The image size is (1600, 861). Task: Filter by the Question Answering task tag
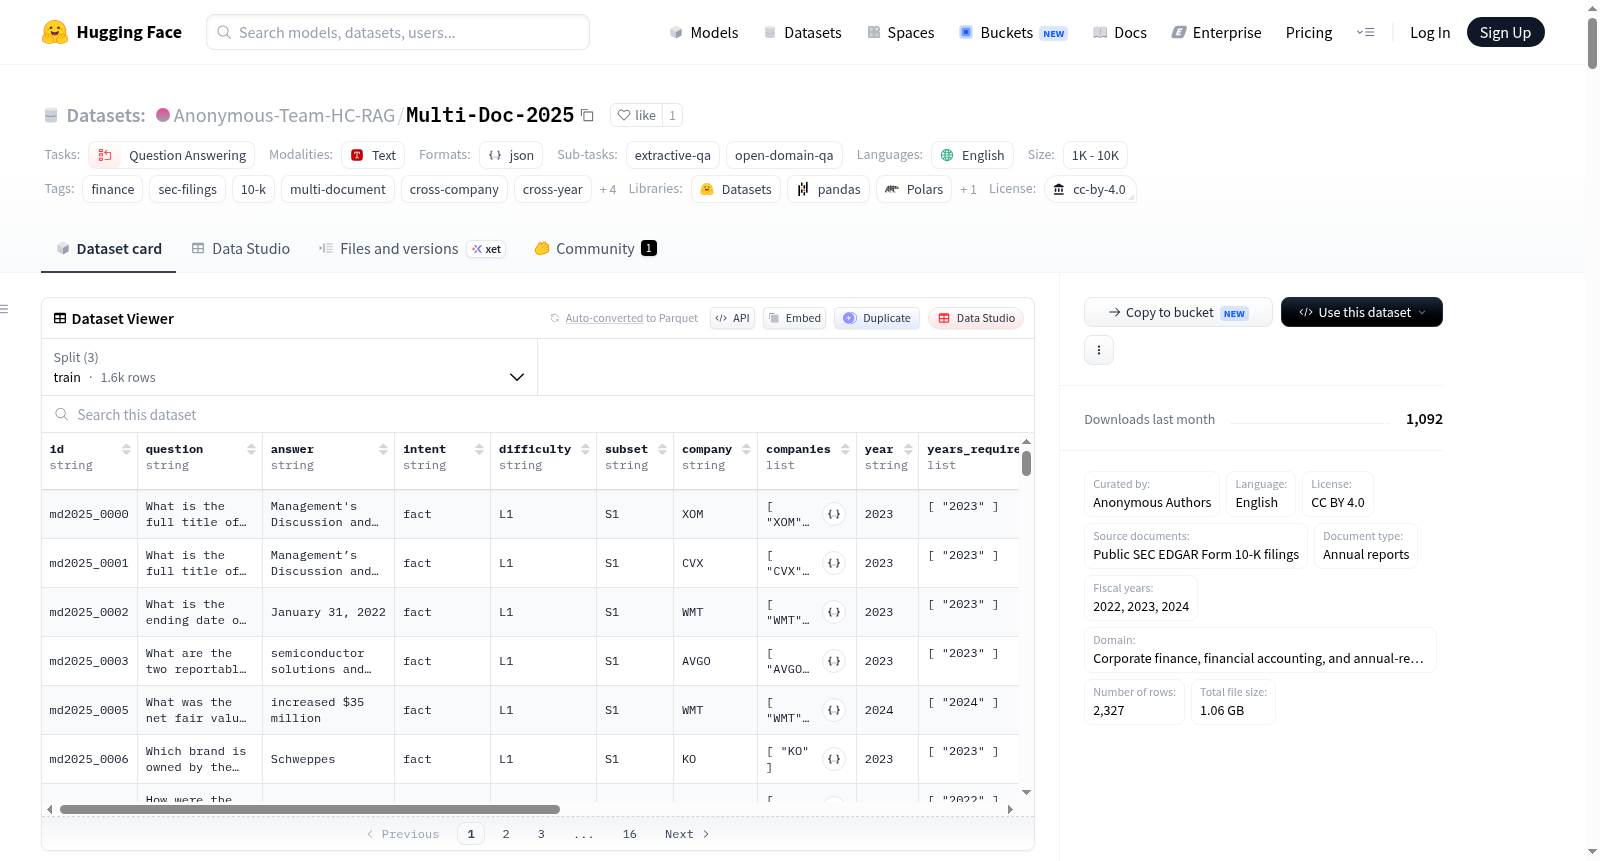pyautogui.click(x=171, y=155)
